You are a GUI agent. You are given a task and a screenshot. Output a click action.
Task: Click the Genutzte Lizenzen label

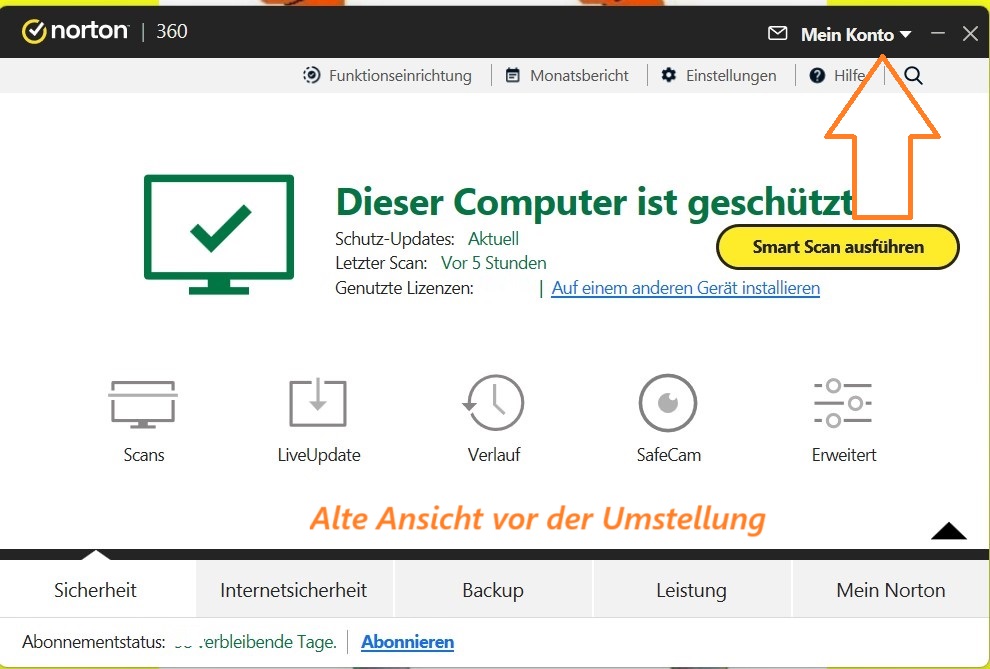404,288
